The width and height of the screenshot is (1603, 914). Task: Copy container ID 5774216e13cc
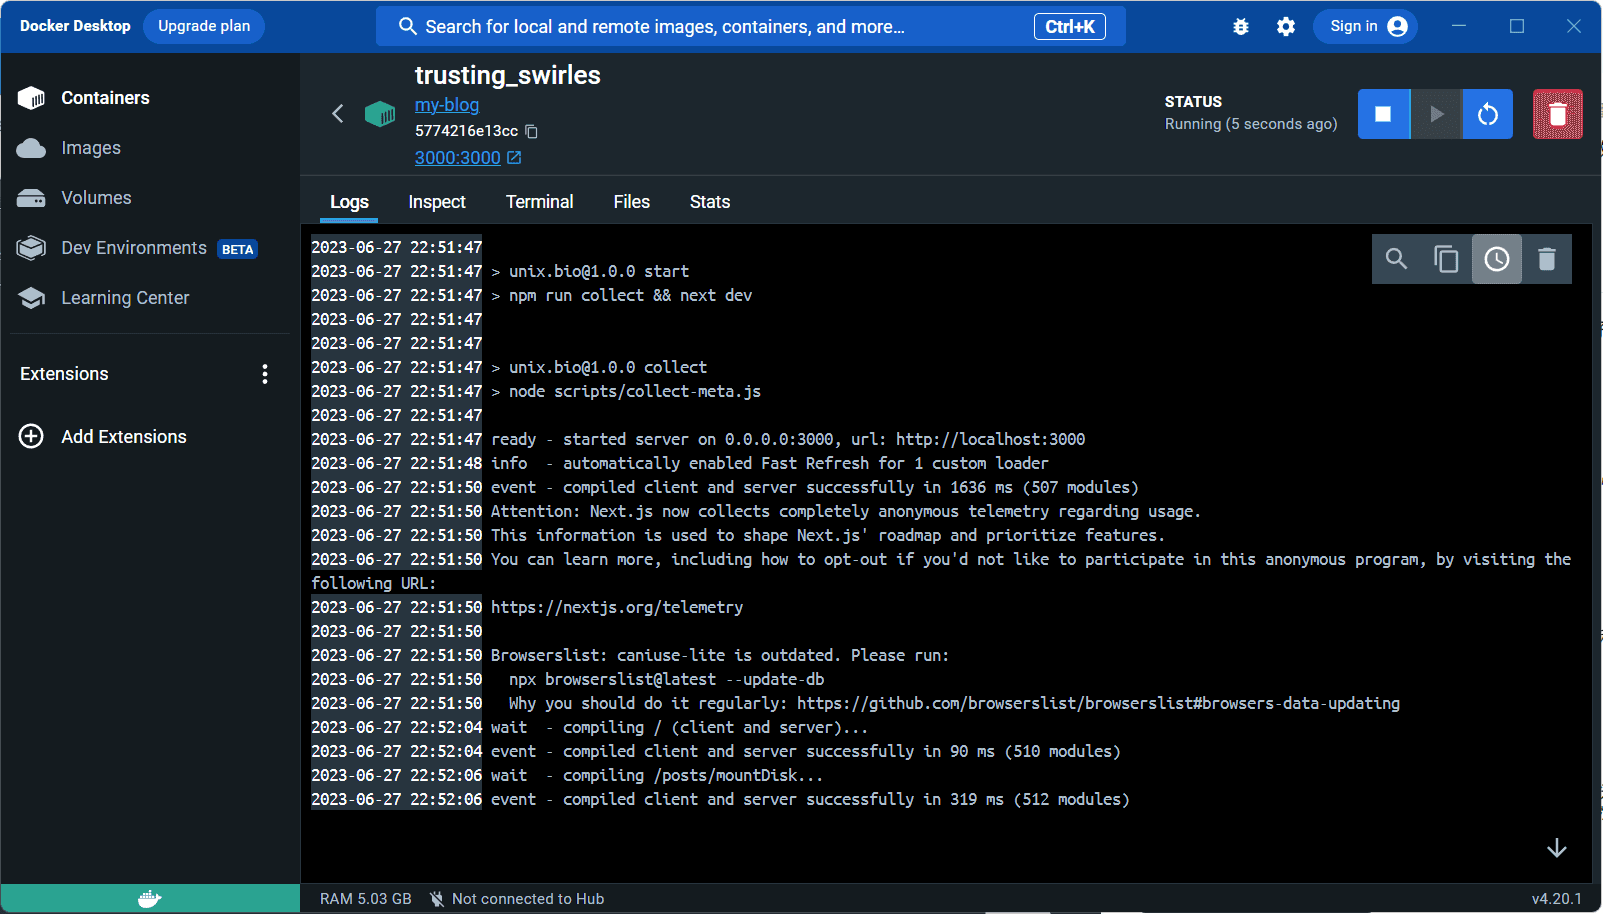pyautogui.click(x=532, y=131)
